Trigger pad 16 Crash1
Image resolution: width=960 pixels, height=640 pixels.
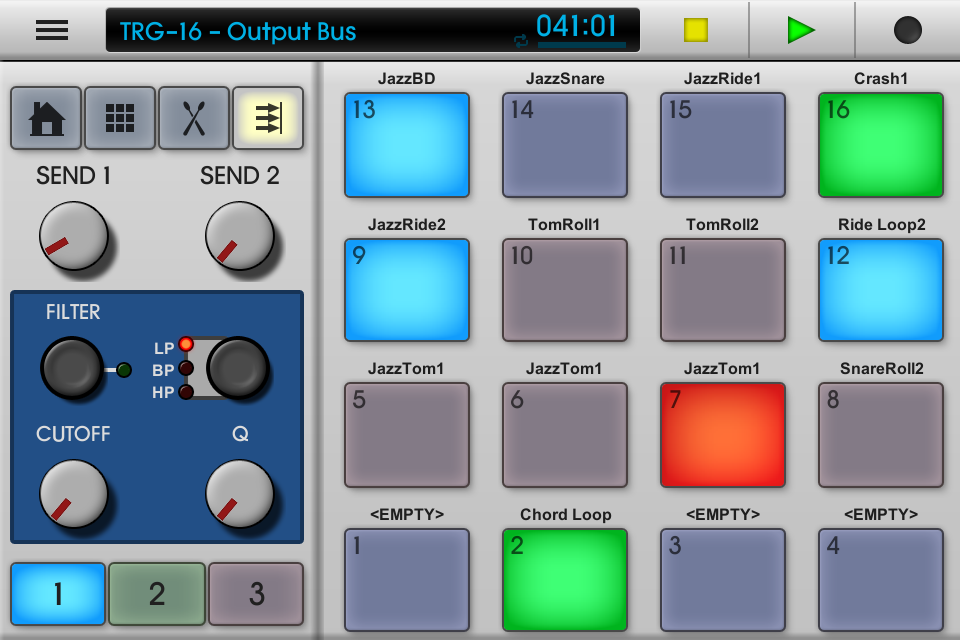(x=881, y=145)
